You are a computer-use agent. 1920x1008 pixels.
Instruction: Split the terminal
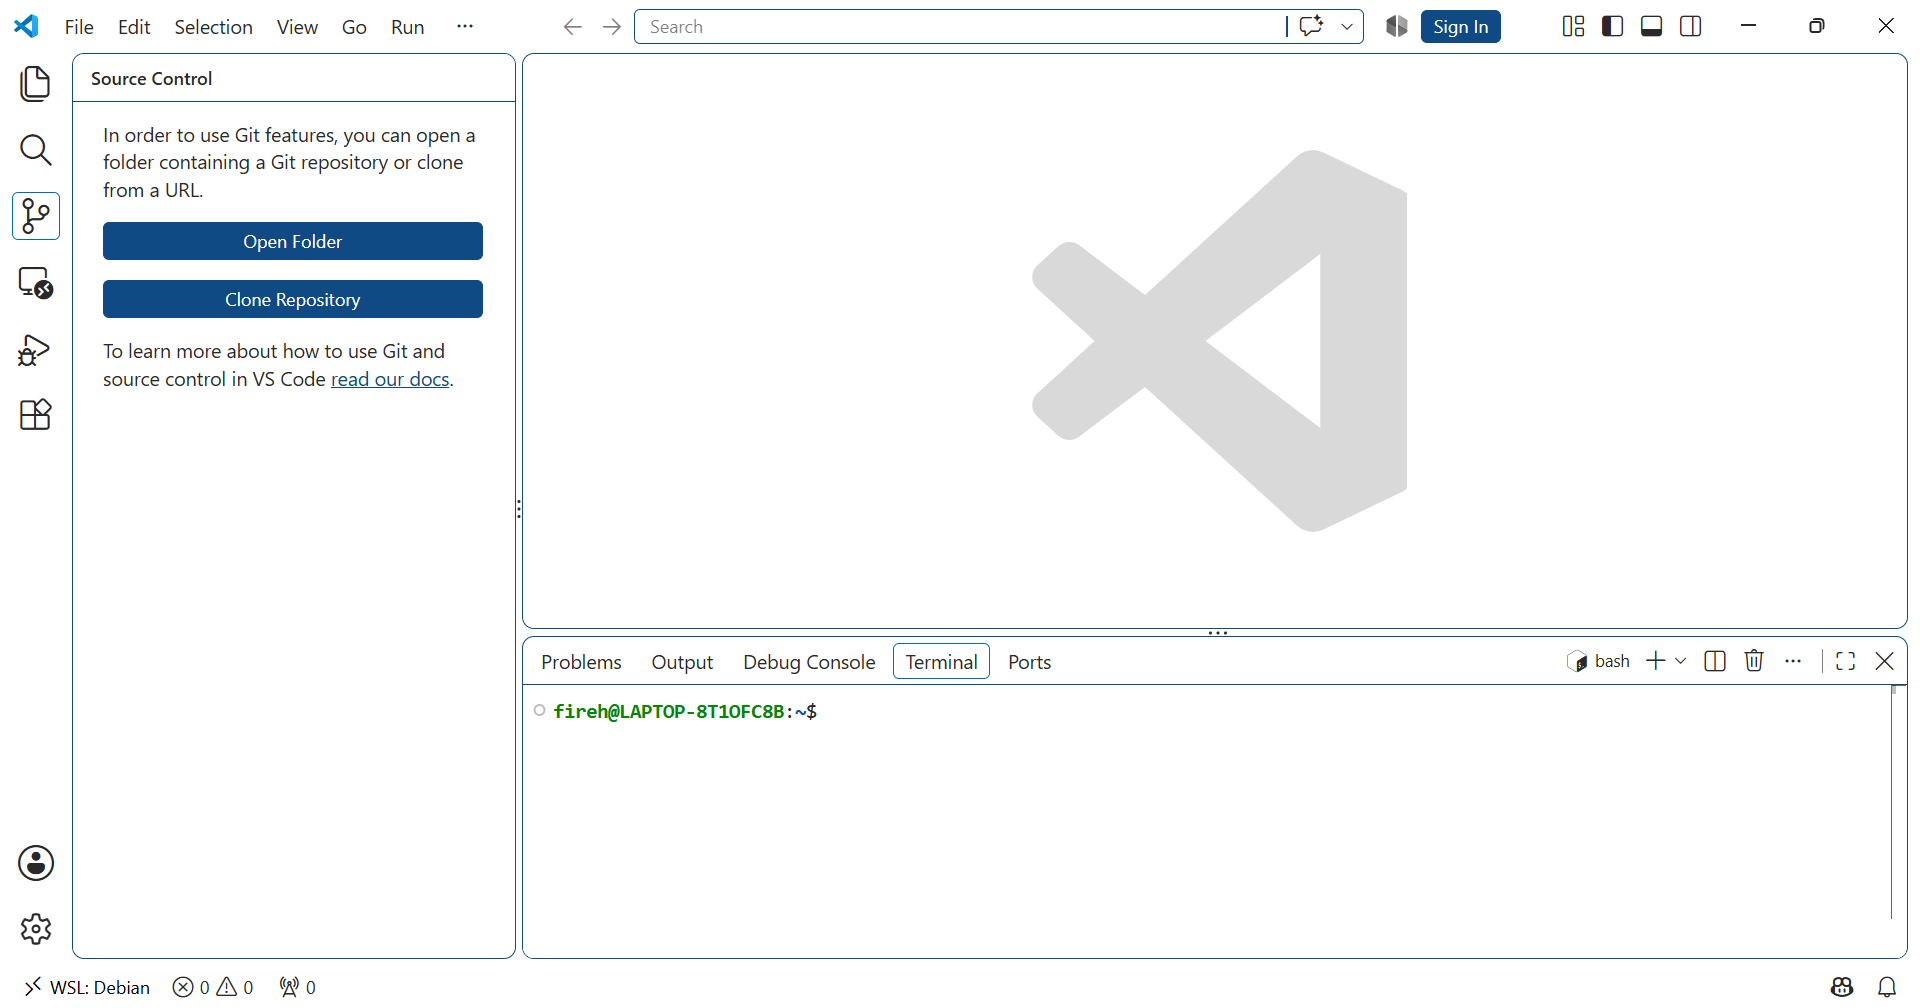(x=1715, y=661)
